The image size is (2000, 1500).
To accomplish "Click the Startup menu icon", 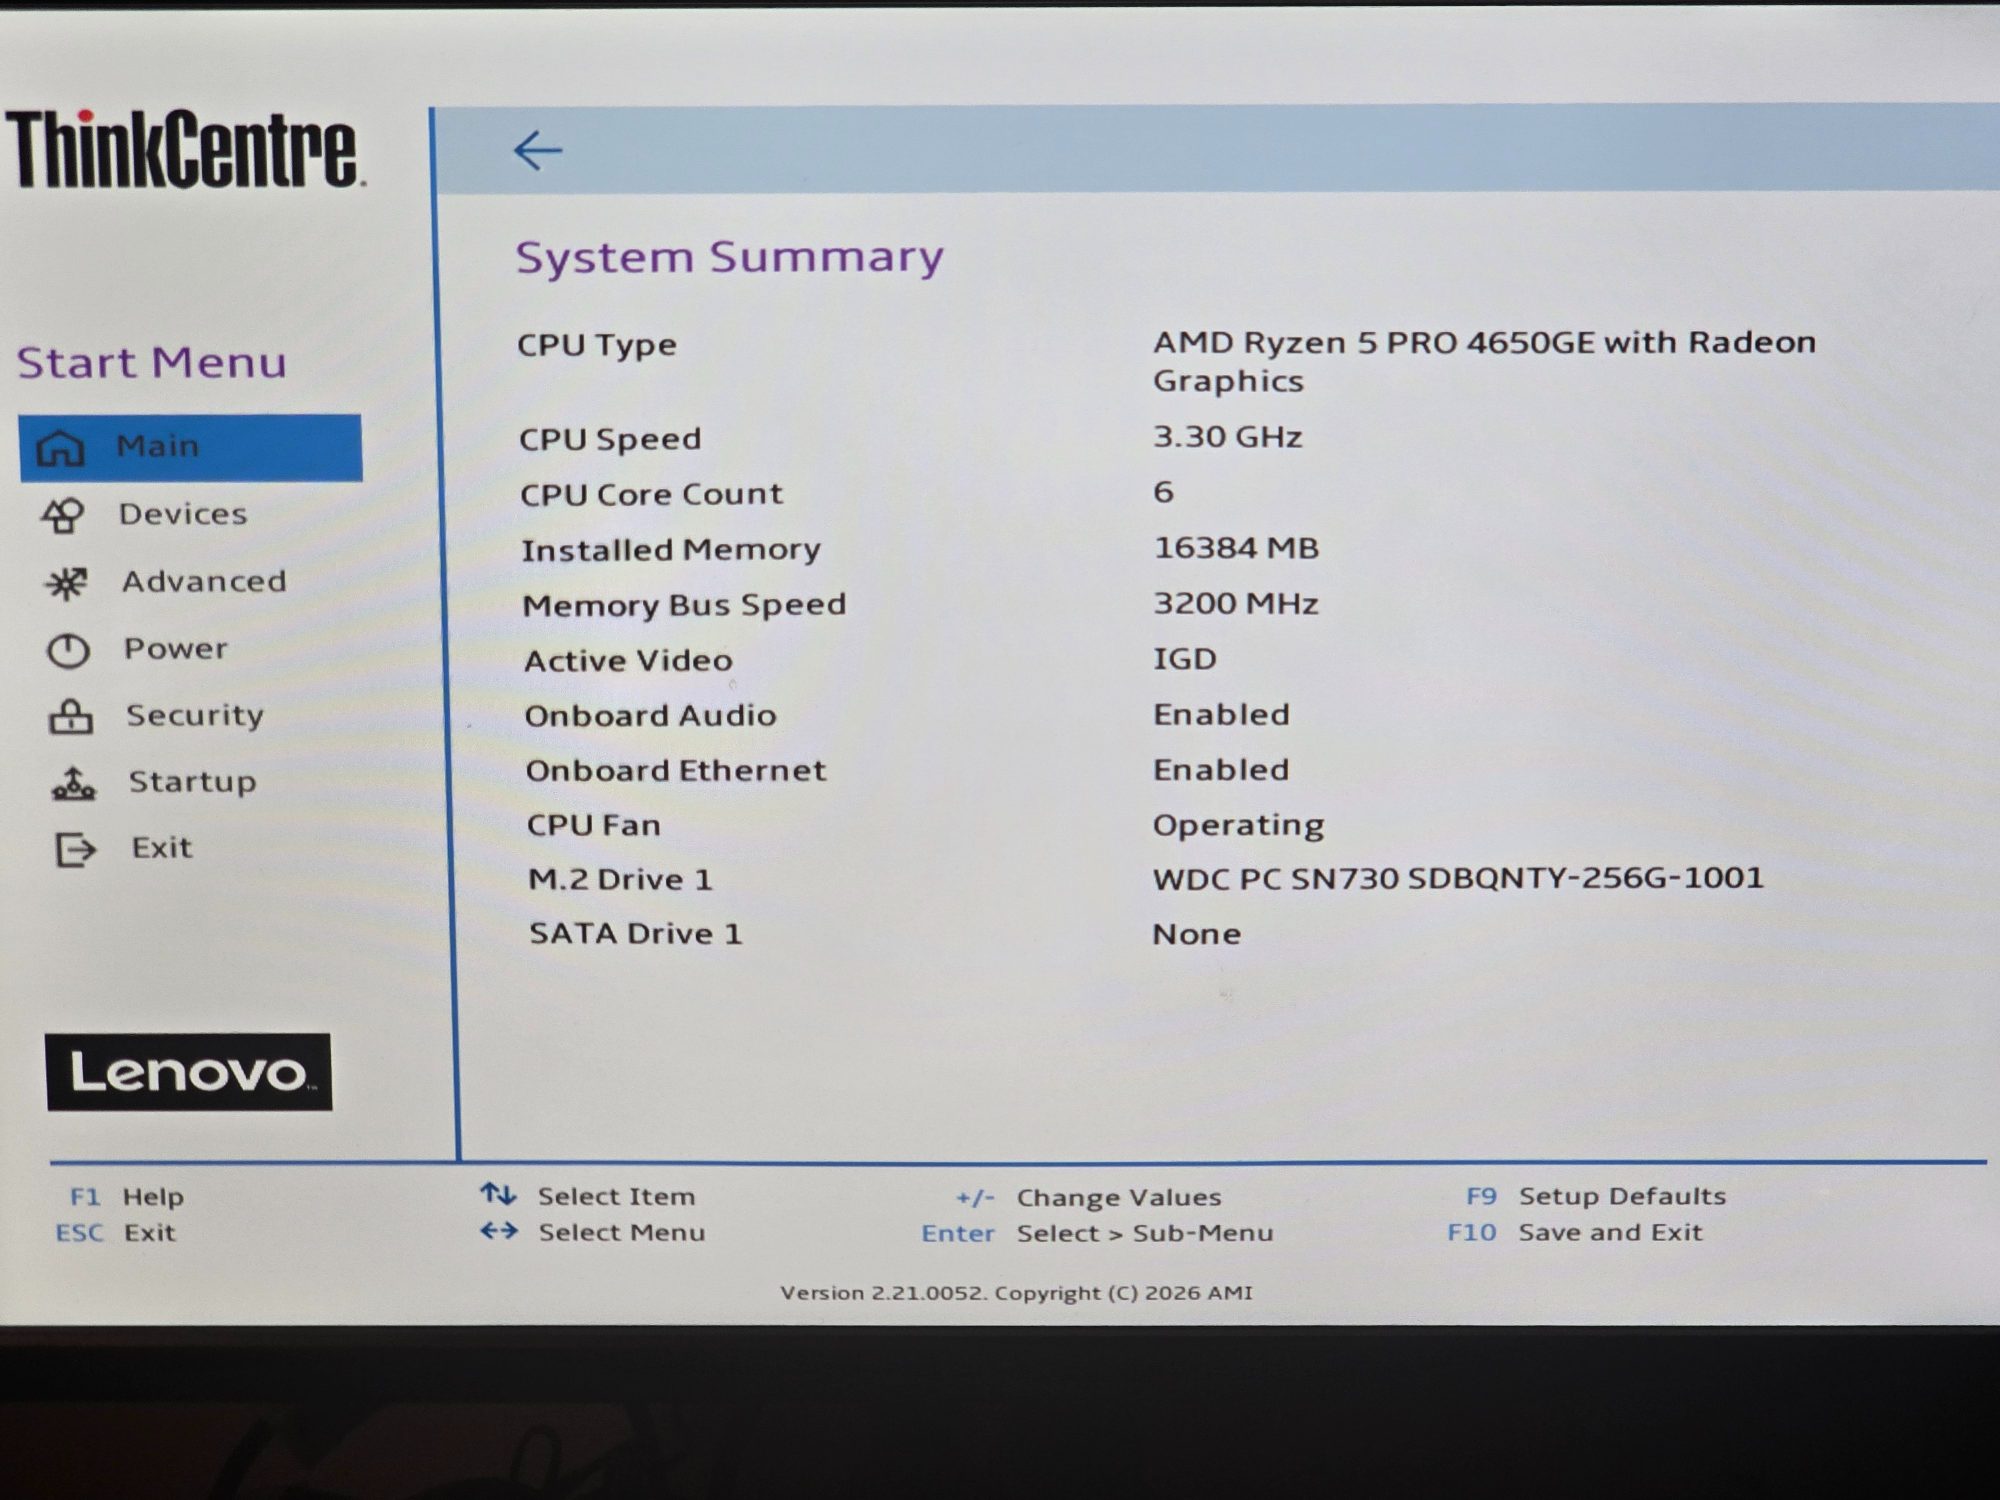I will [x=74, y=783].
